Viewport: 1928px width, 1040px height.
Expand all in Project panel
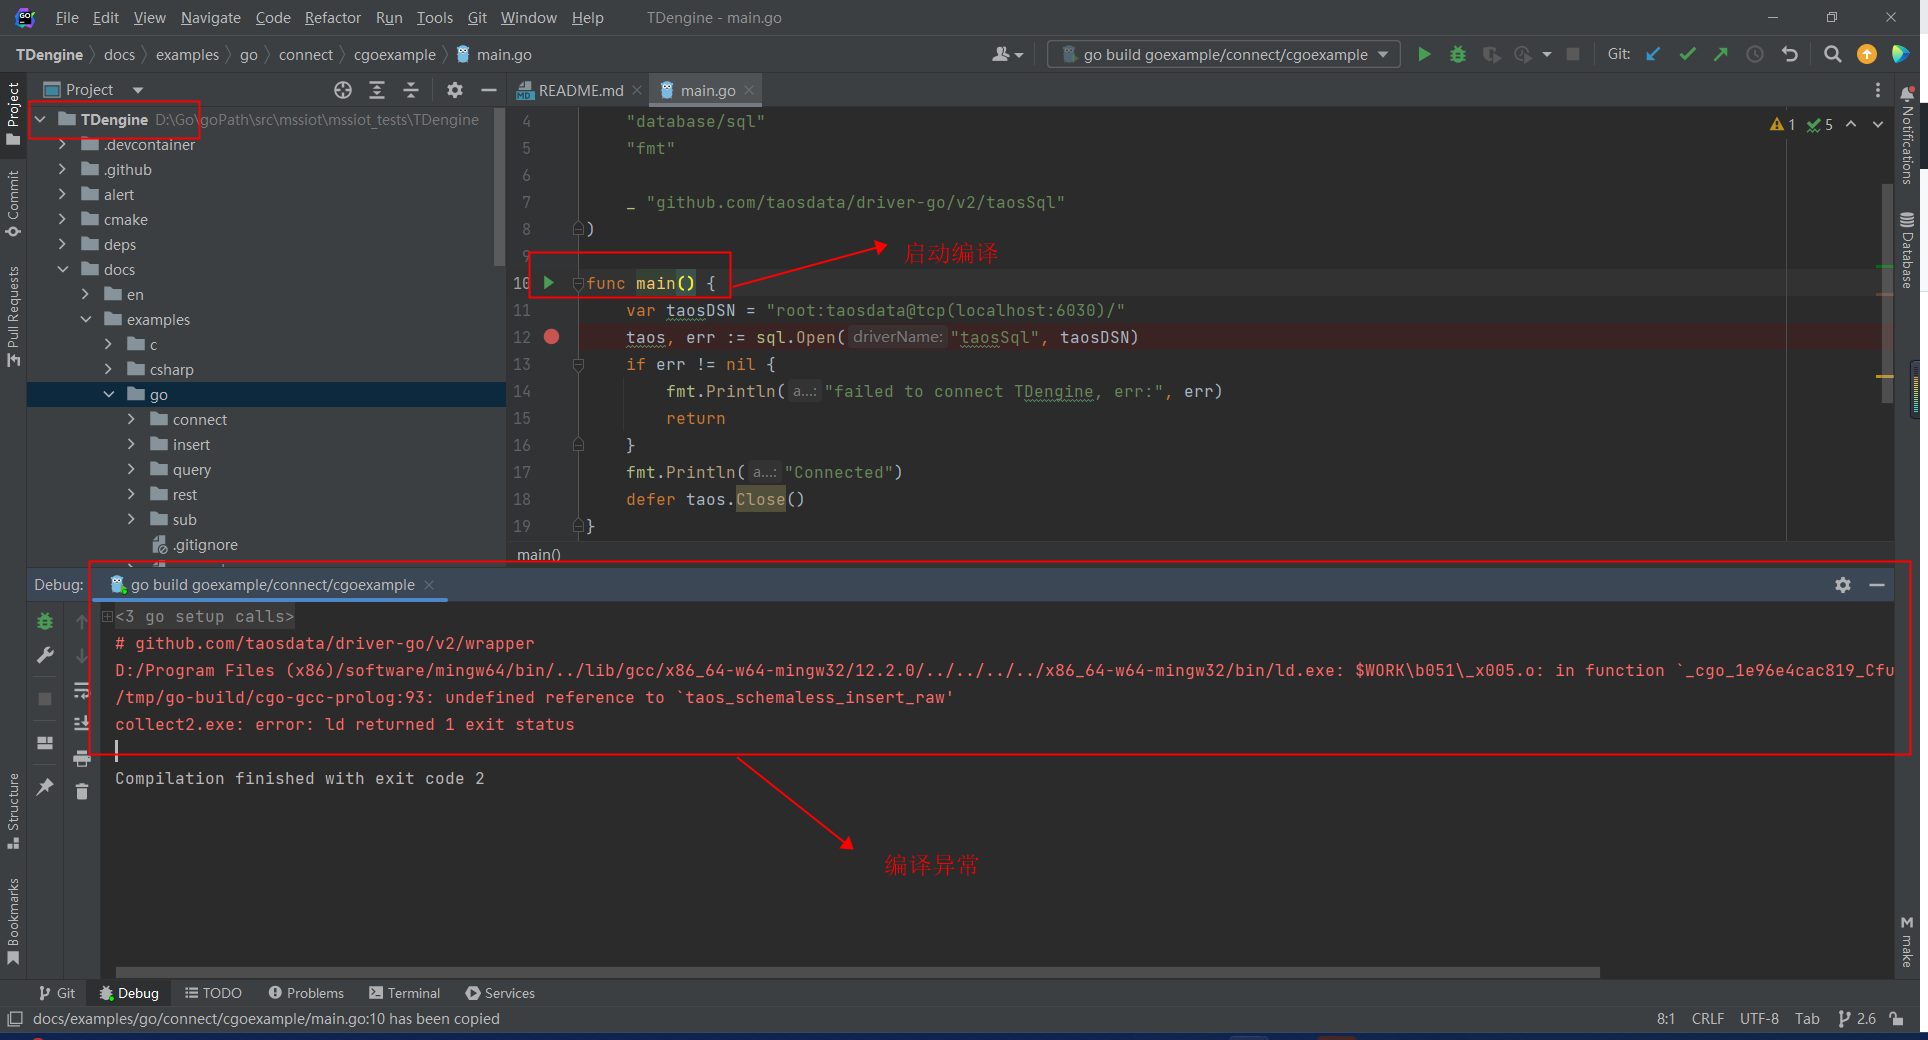pos(377,90)
